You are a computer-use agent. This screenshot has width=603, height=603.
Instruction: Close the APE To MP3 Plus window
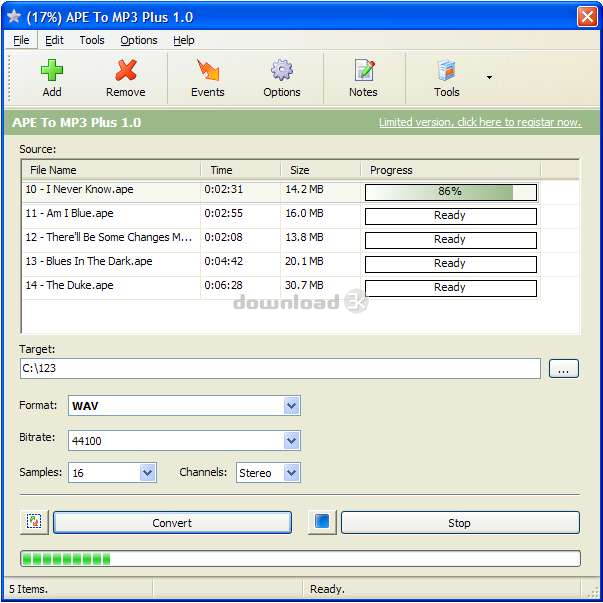(x=587, y=17)
